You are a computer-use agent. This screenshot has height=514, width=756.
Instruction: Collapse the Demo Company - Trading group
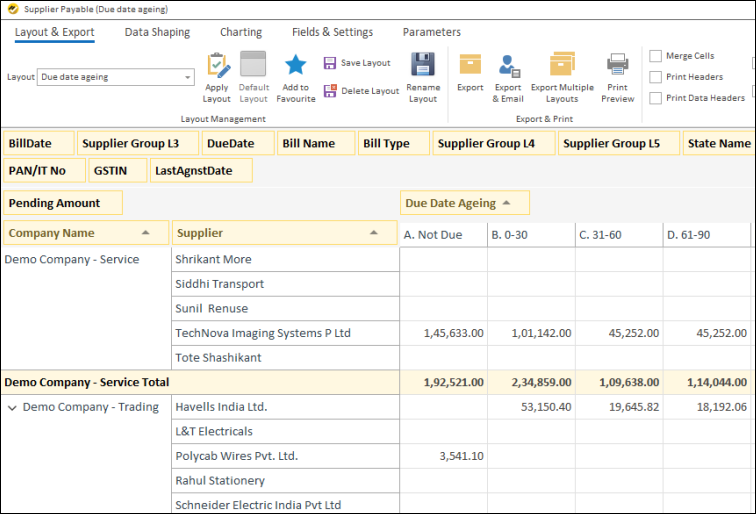[12, 408]
